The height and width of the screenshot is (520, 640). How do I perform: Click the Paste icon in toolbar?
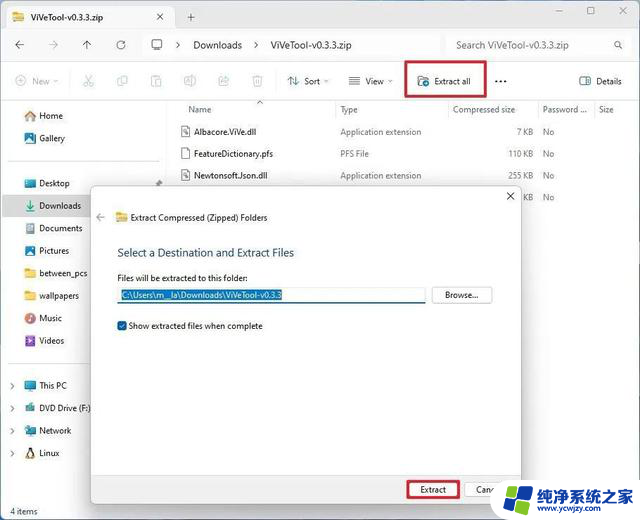click(x=156, y=81)
